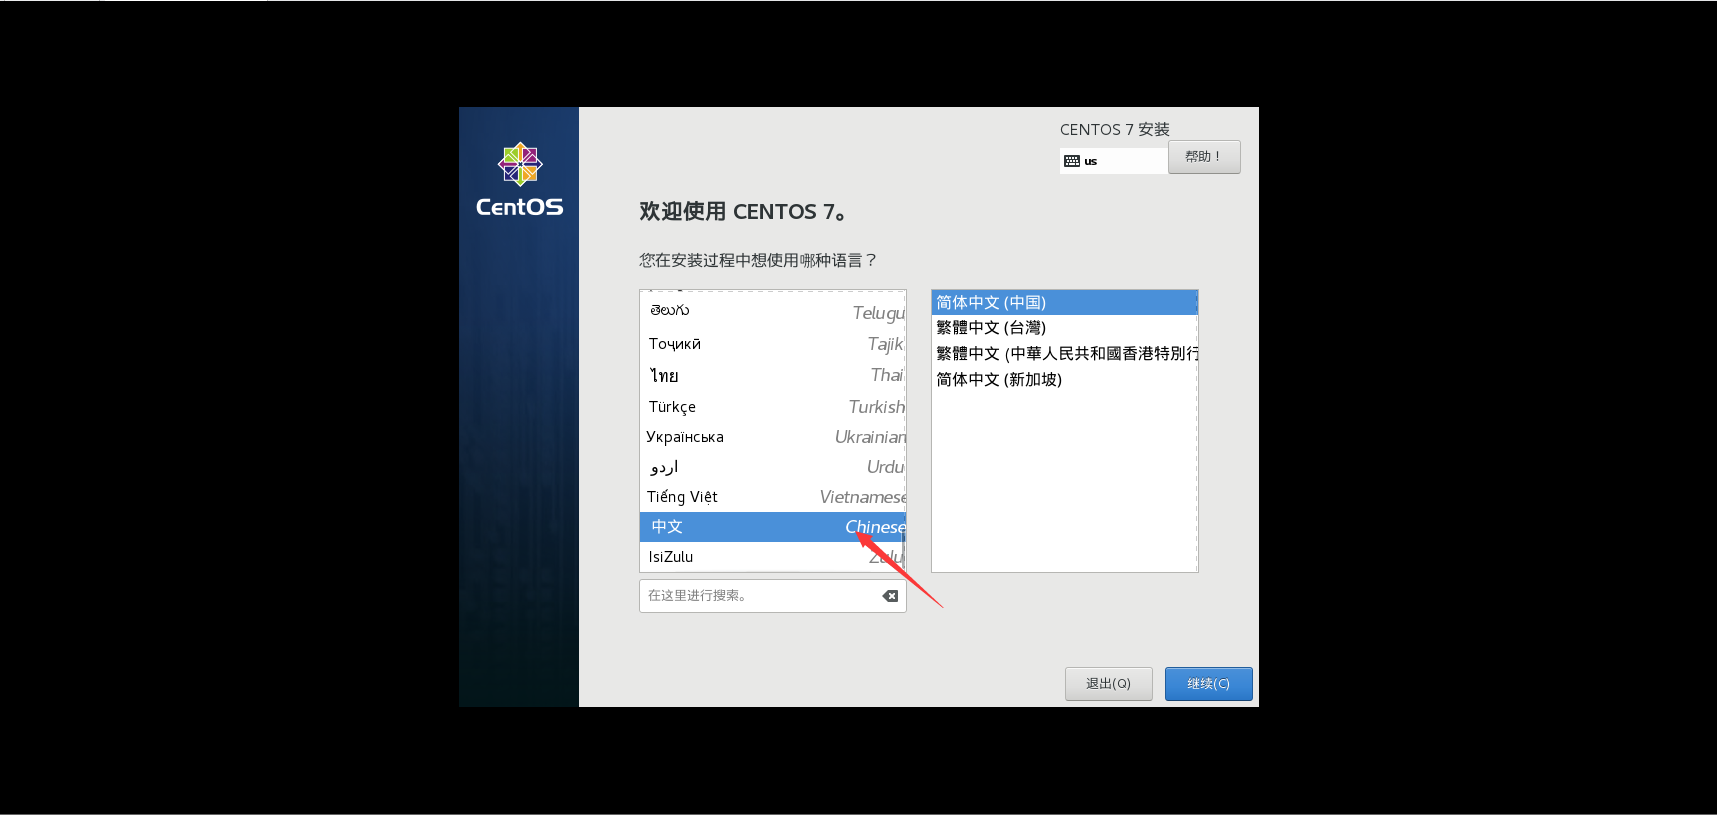Click the search field 在这里进行搜索
Image resolution: width=1717 pixels, height=815 pixels.
[772, 596]
